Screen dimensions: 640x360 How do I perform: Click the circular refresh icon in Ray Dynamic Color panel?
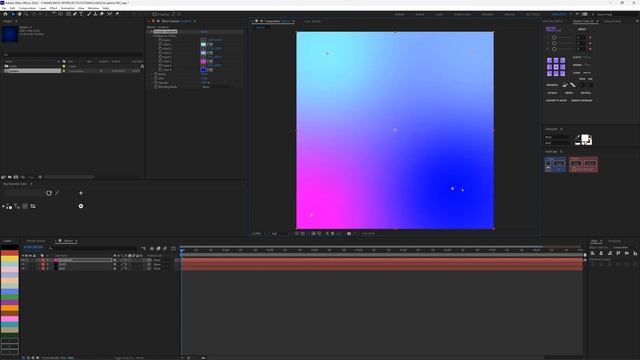pyautogui.click(x=49, y=193)
